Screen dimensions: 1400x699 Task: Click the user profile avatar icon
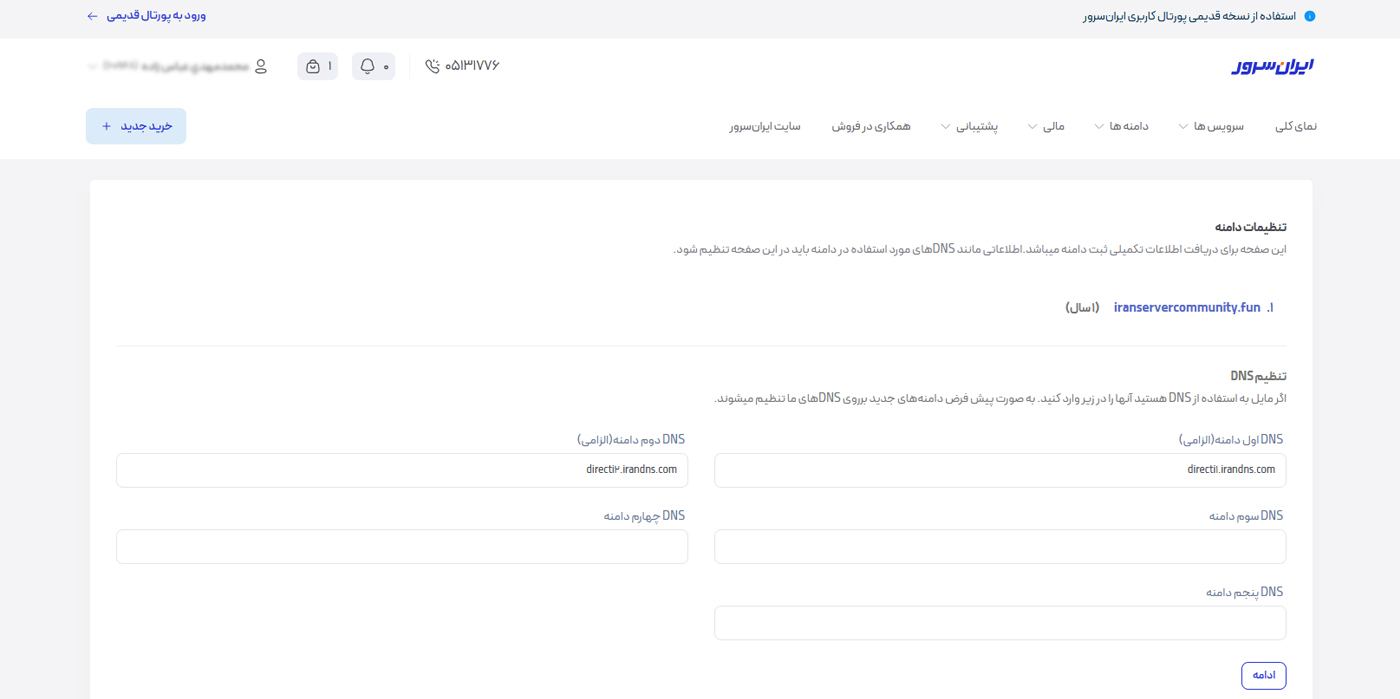(x=261, y=66)
